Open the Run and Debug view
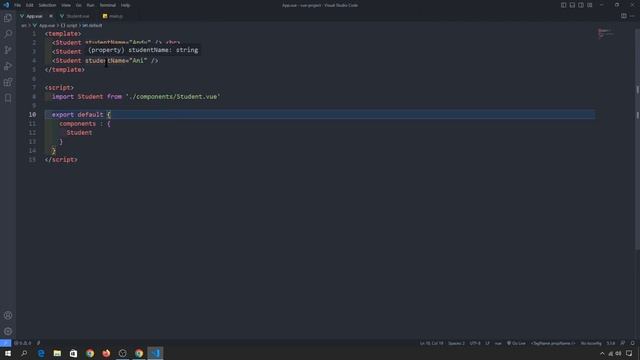 click(8, 66)
